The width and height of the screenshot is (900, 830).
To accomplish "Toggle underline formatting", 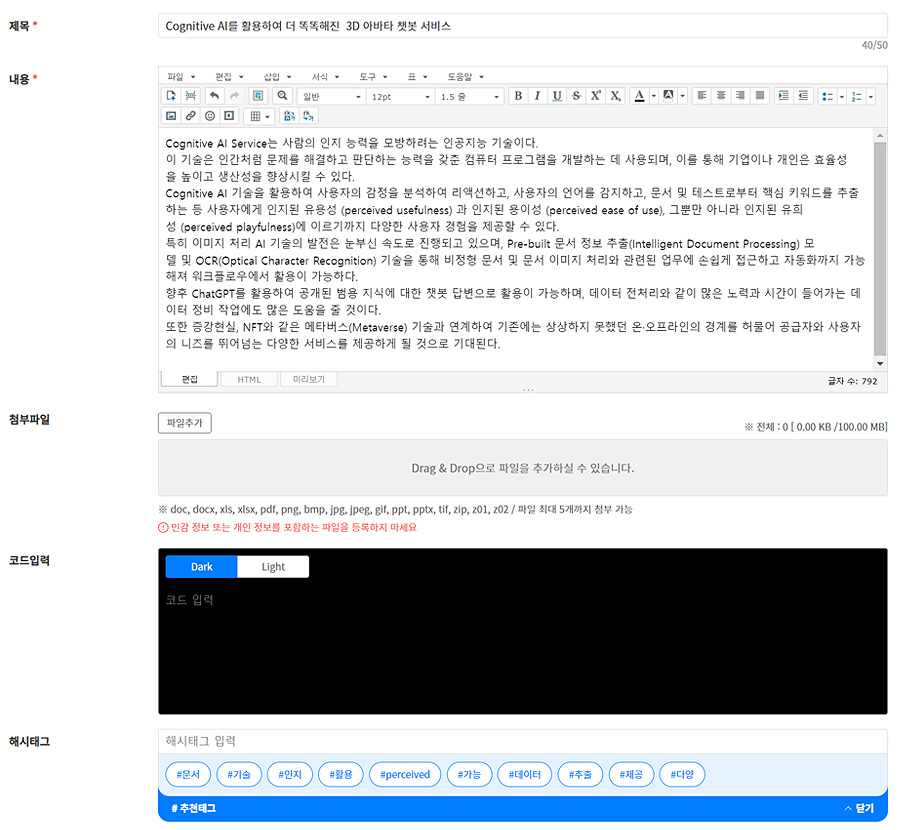I will [557, 96].
